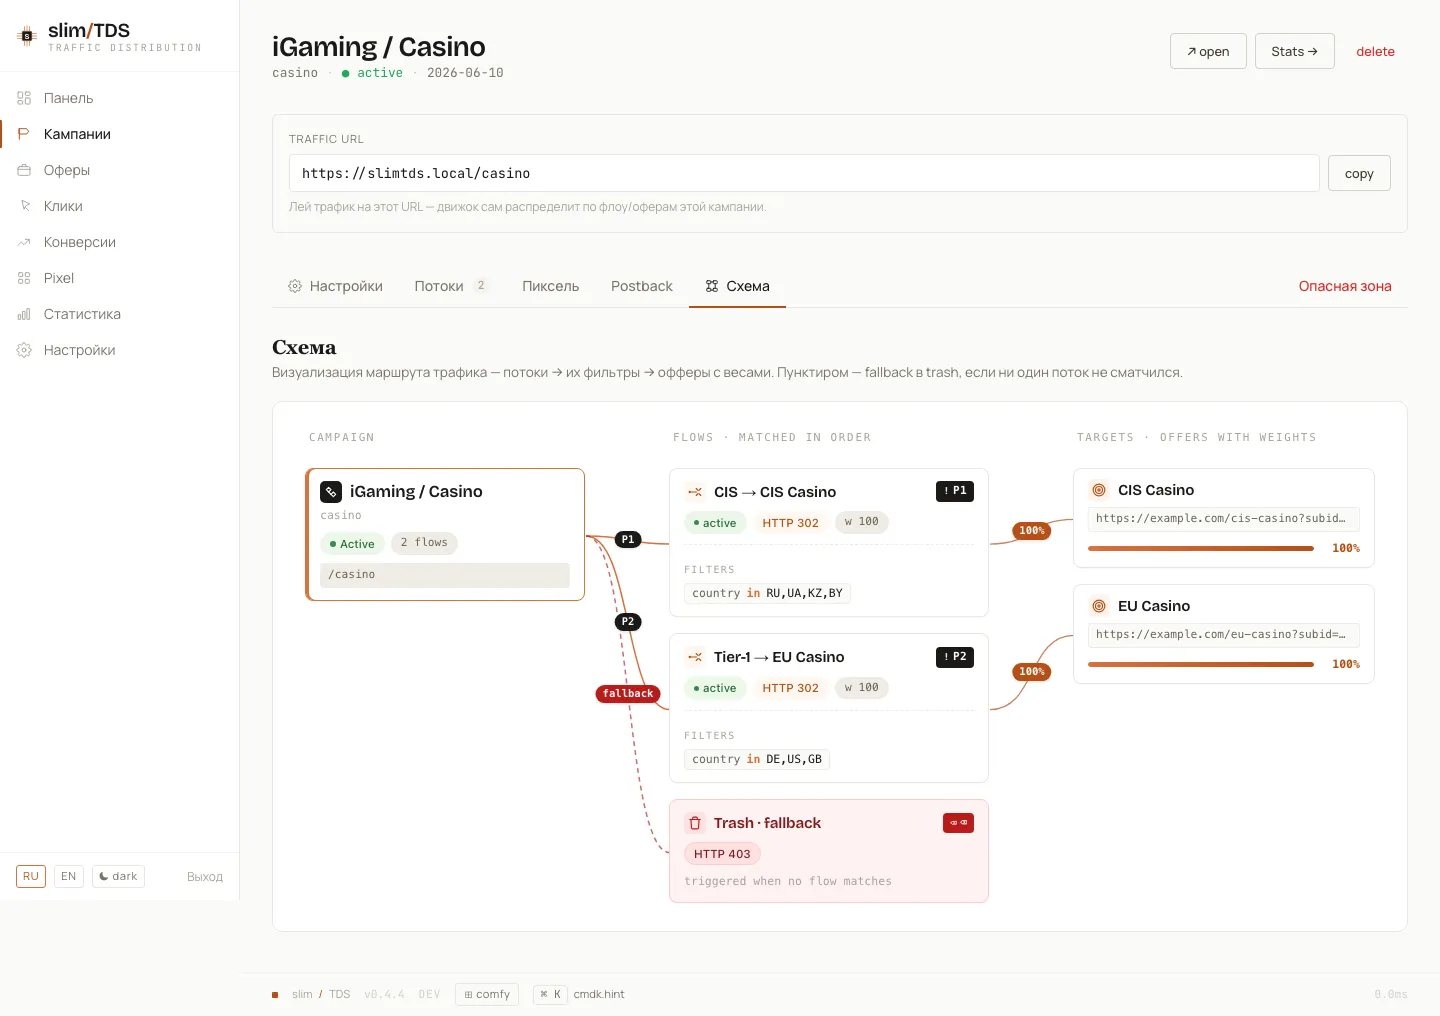The width and height of the screenshot is (1440, 1016).
Task: Click the red delete link
Action: coord(1375,51)
